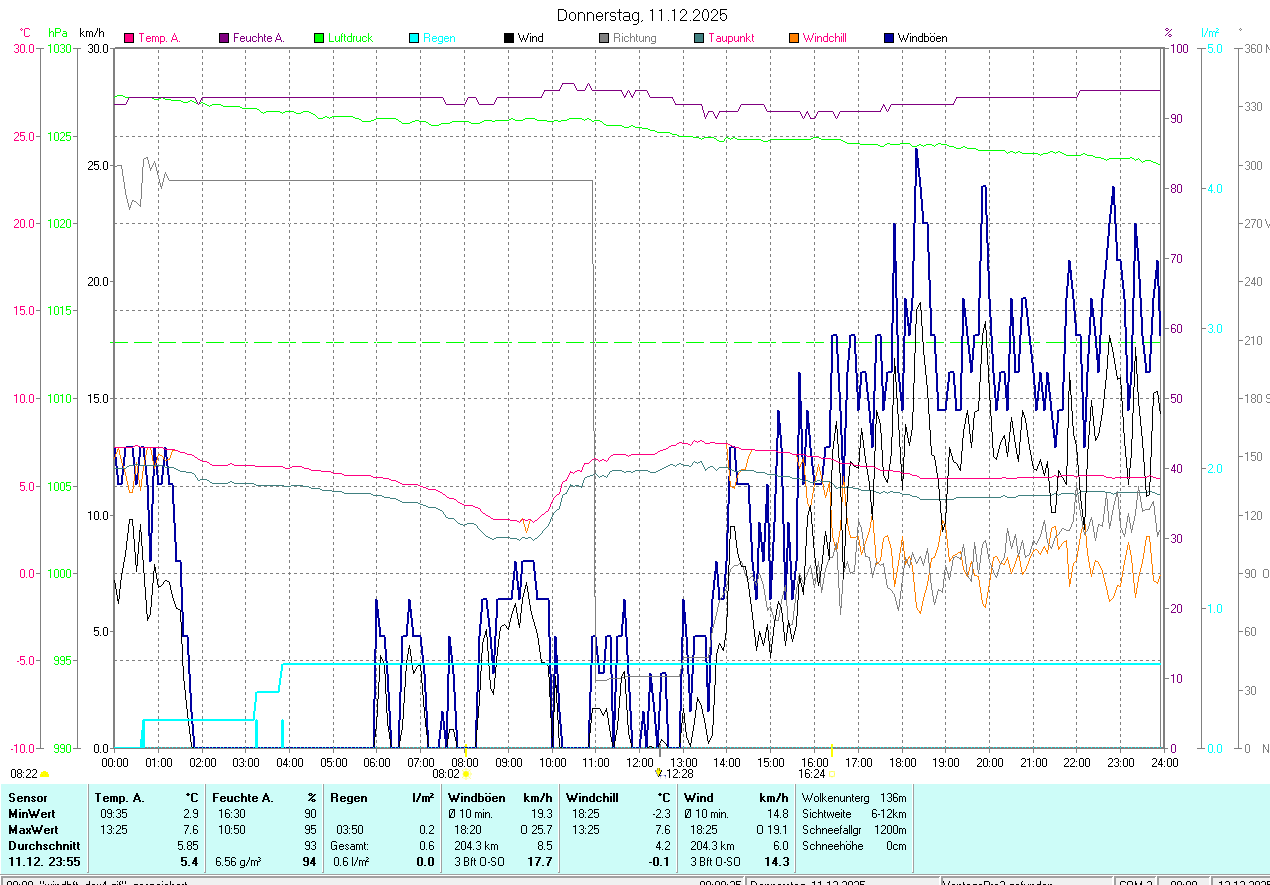This screenshot has height=885, width=1270.
Task: Click the sun marker at 08:02
Action: tap(466, 774)
